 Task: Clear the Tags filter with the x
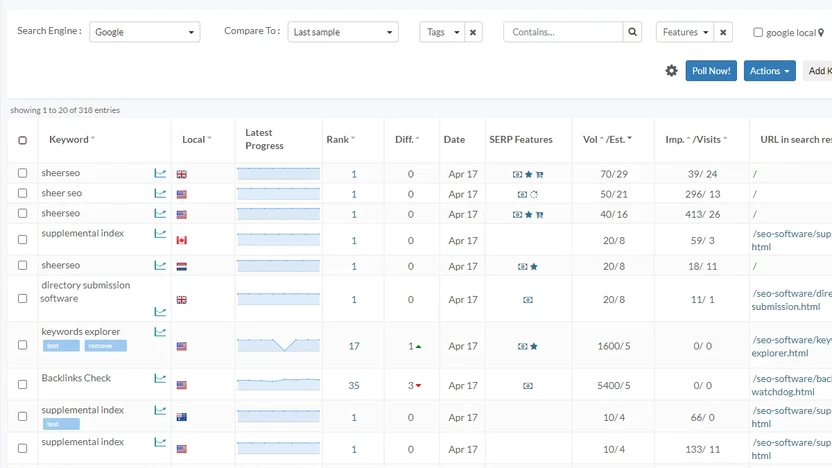[473, 32]
